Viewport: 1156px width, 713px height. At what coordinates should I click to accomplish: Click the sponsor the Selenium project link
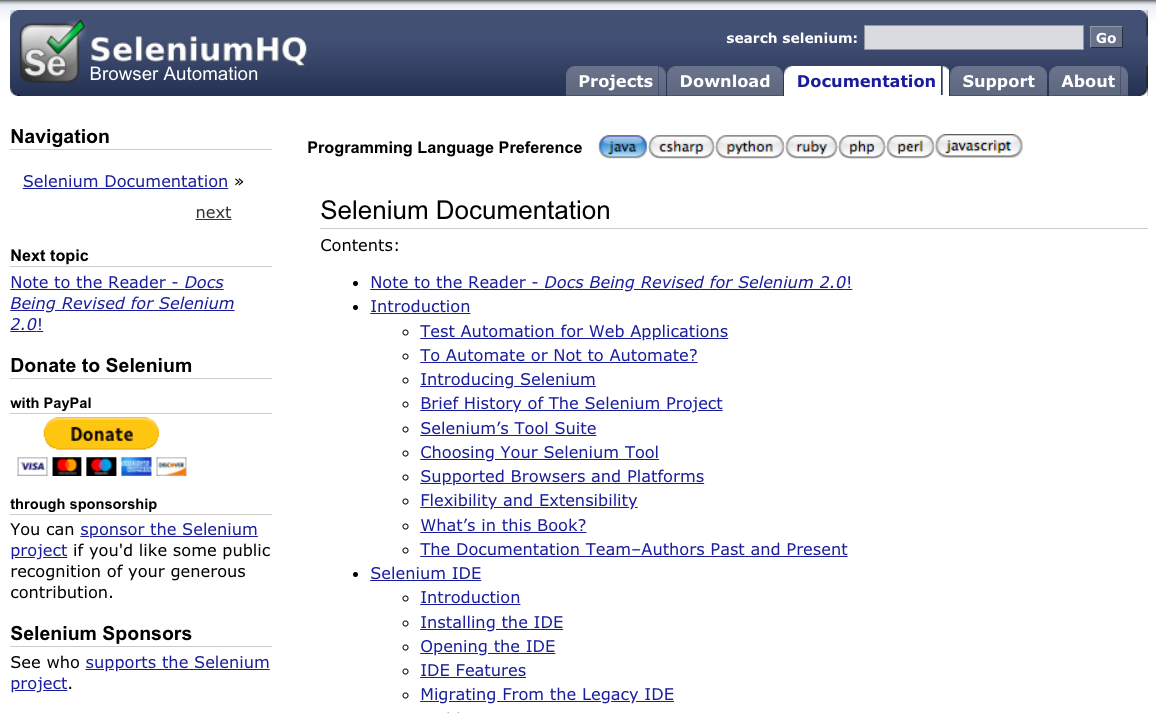tap(168, 529)
